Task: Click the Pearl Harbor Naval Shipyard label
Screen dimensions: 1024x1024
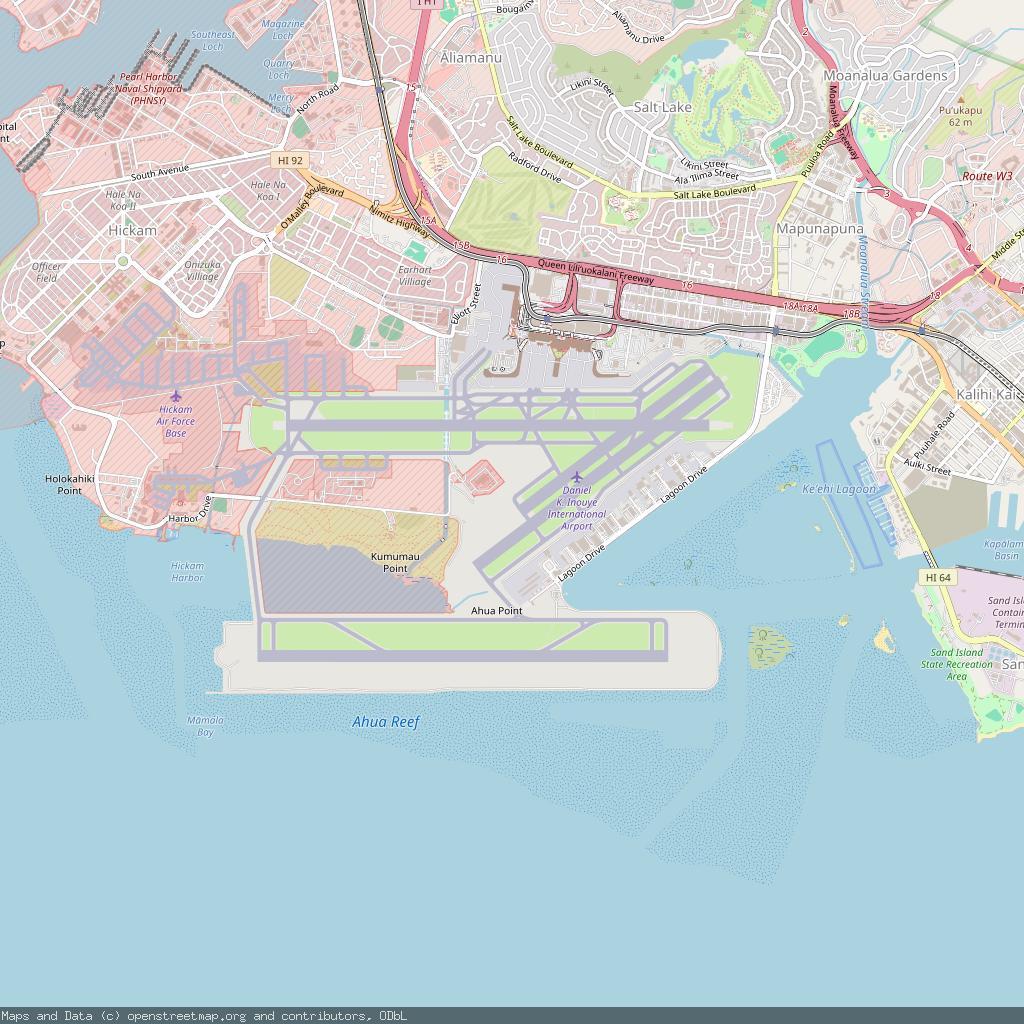Action: click(150, 88)
